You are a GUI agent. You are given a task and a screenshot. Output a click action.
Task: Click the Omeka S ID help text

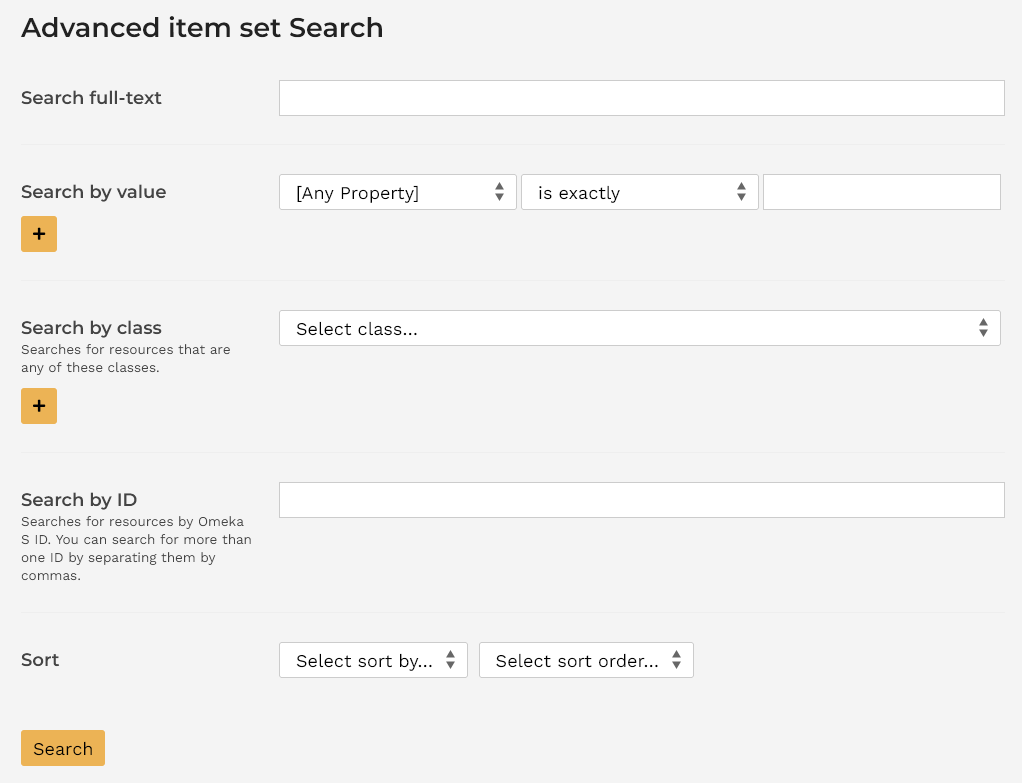[x=136, y=548]
